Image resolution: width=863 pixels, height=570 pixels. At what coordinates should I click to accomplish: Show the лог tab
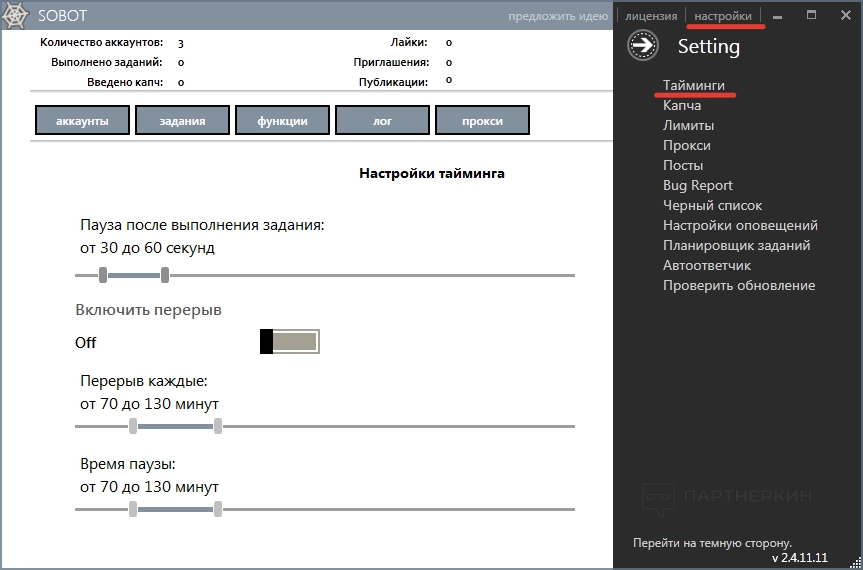(382, 121)
